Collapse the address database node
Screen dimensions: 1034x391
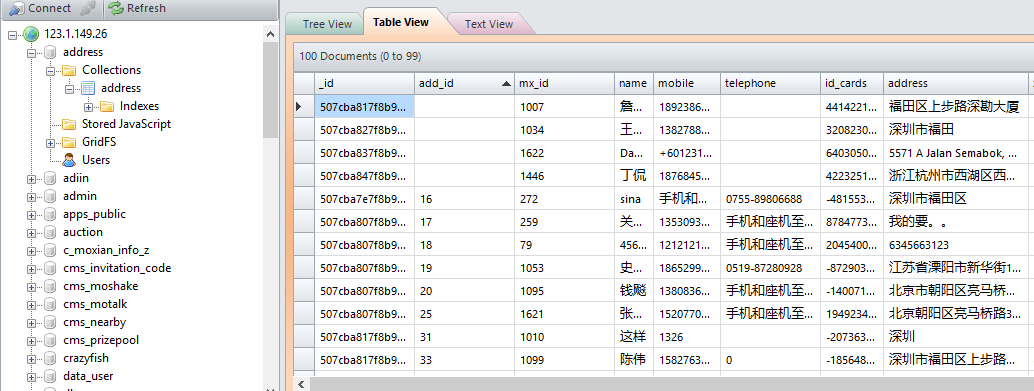pos(31,52)
